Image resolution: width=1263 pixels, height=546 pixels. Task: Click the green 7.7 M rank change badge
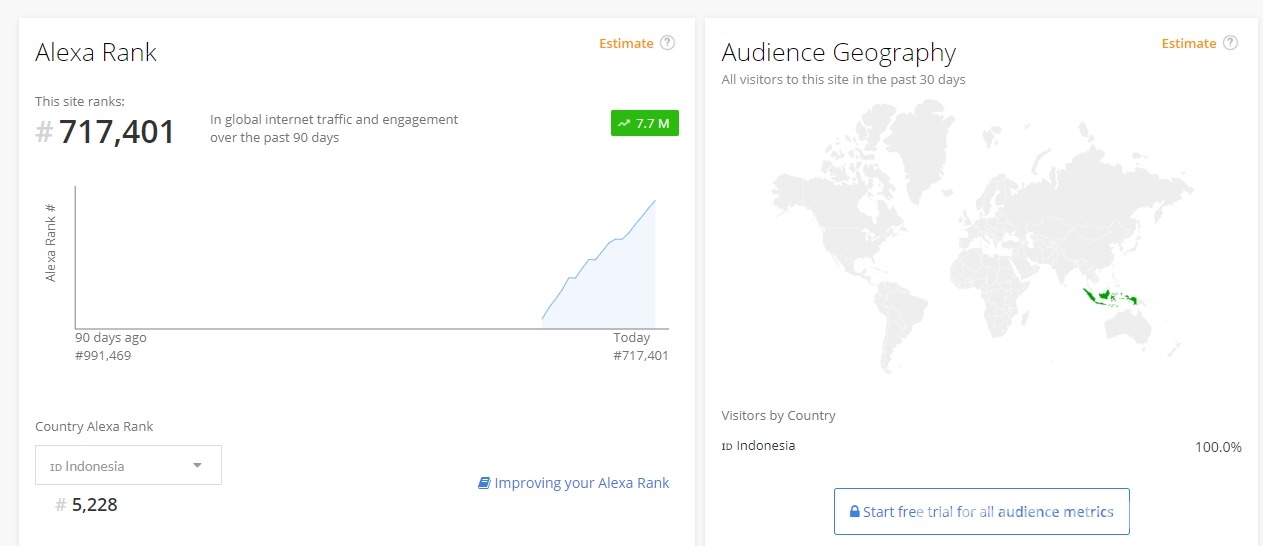coord(645,123)
